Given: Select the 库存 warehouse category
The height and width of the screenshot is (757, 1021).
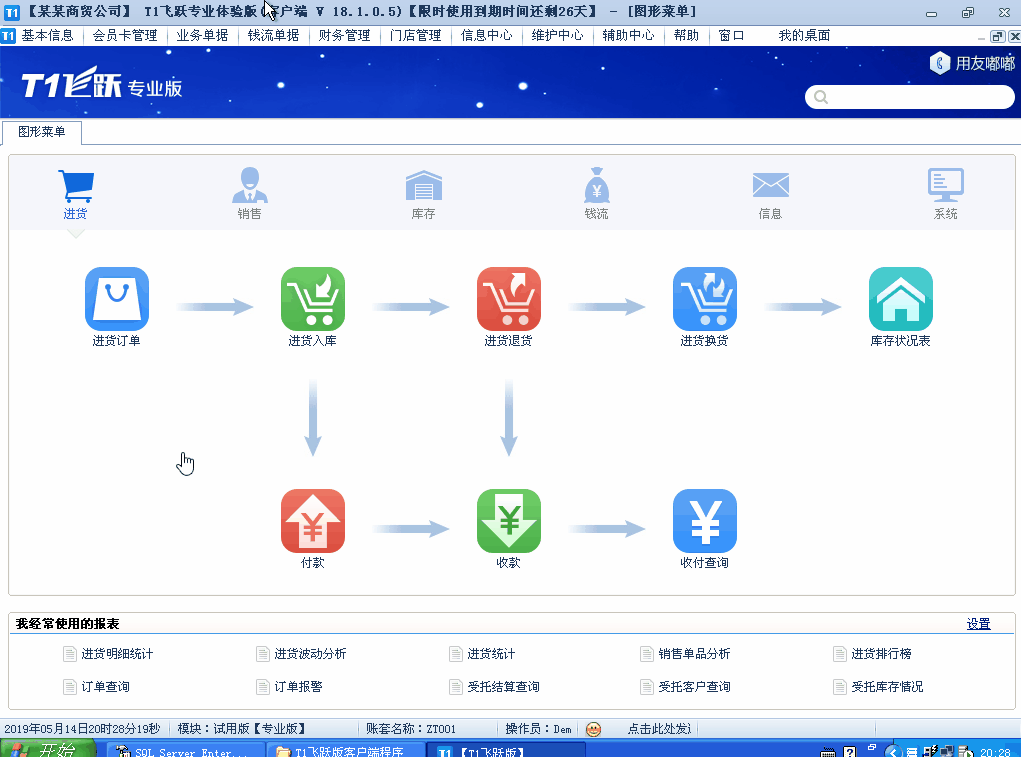Looking at the screenshot, I should [423, 194].
